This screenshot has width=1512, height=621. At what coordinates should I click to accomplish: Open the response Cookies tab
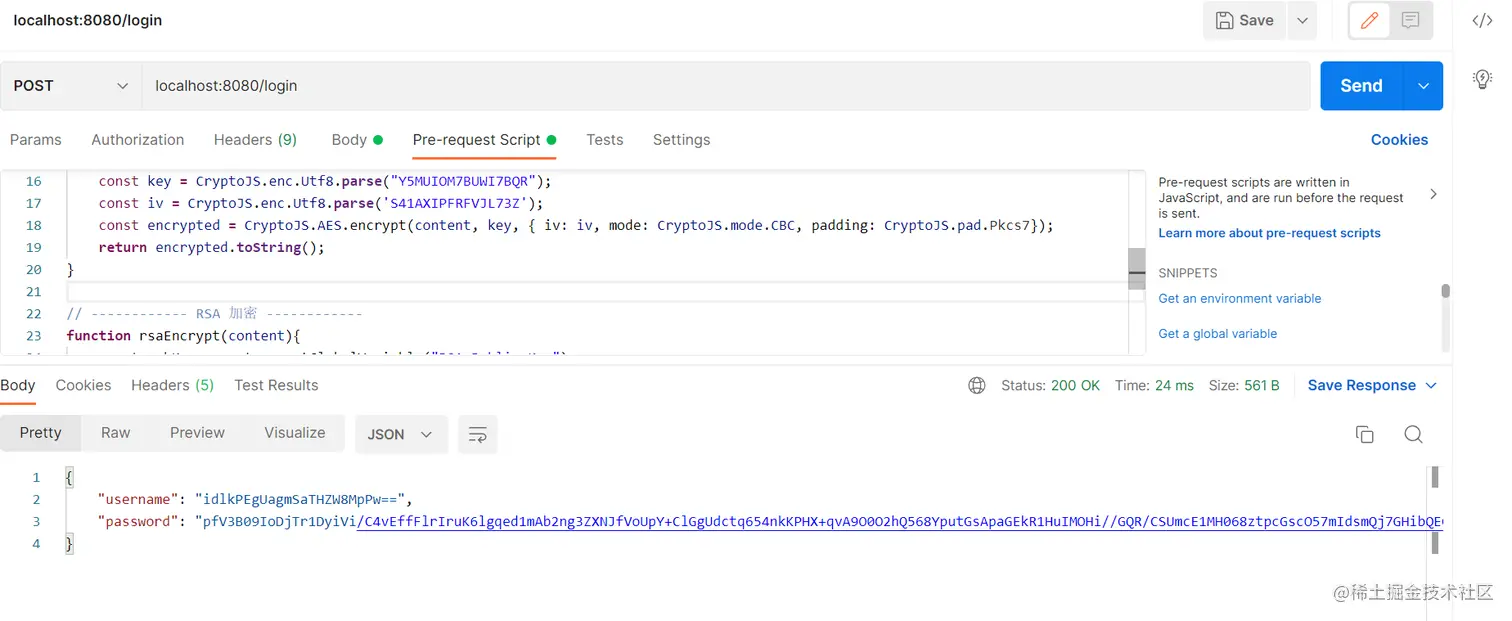tap(83, 385)
